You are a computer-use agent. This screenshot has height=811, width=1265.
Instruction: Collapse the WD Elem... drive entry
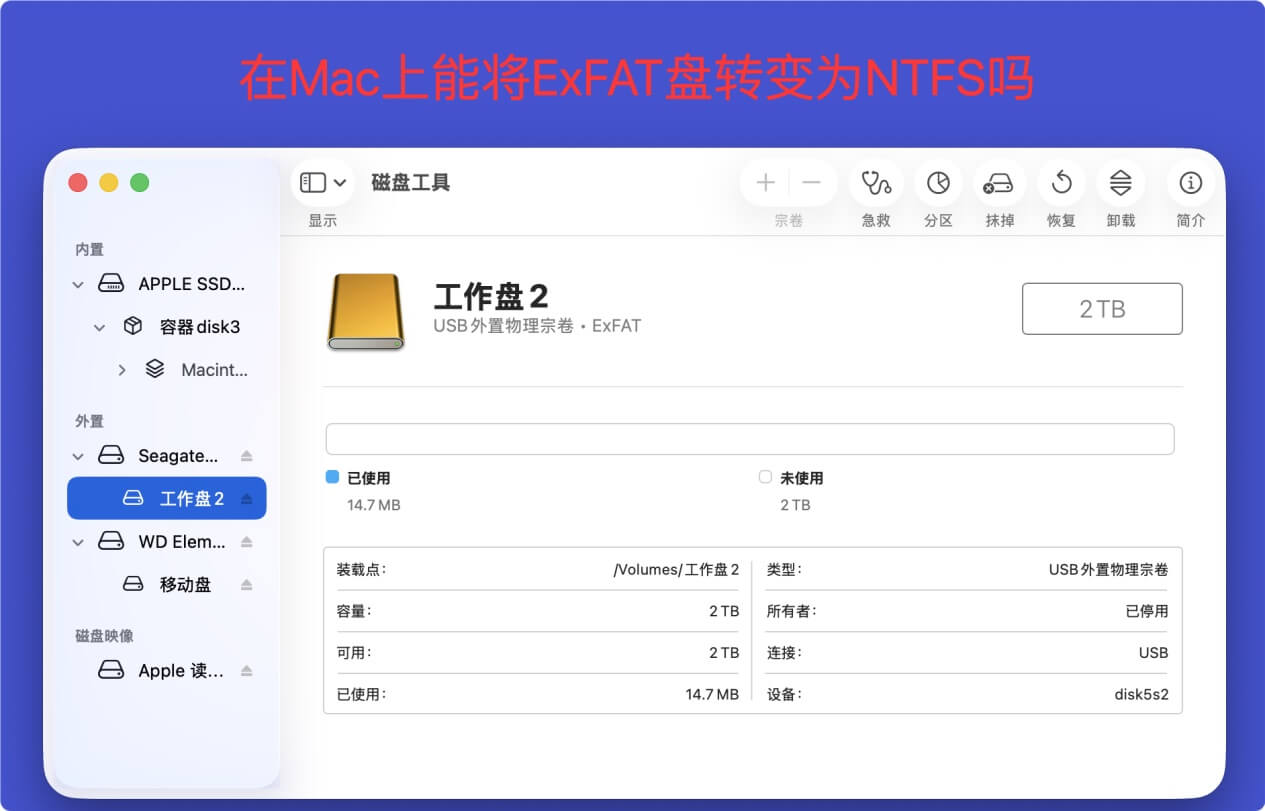point(77,541)
